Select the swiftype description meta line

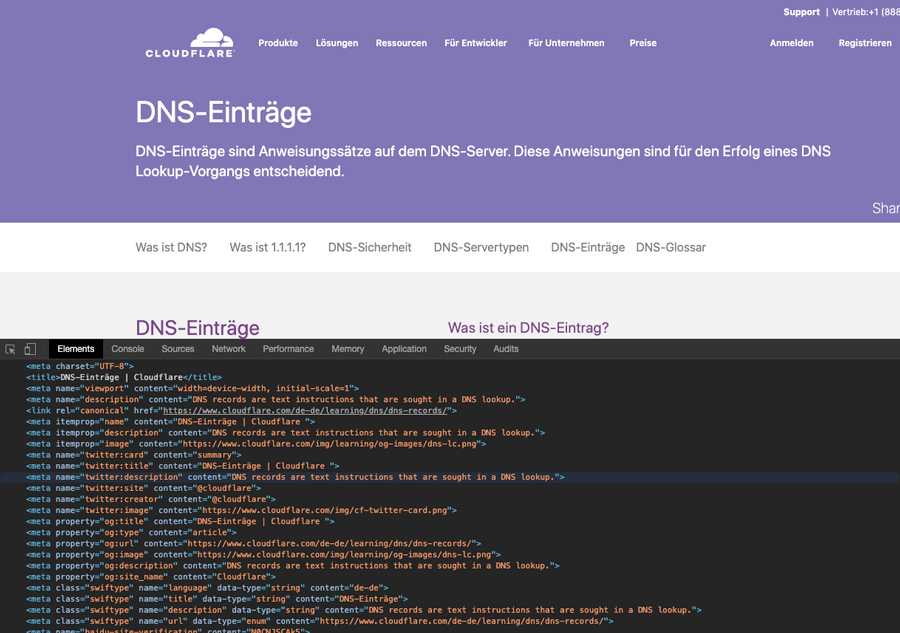(x=364, y=610)
